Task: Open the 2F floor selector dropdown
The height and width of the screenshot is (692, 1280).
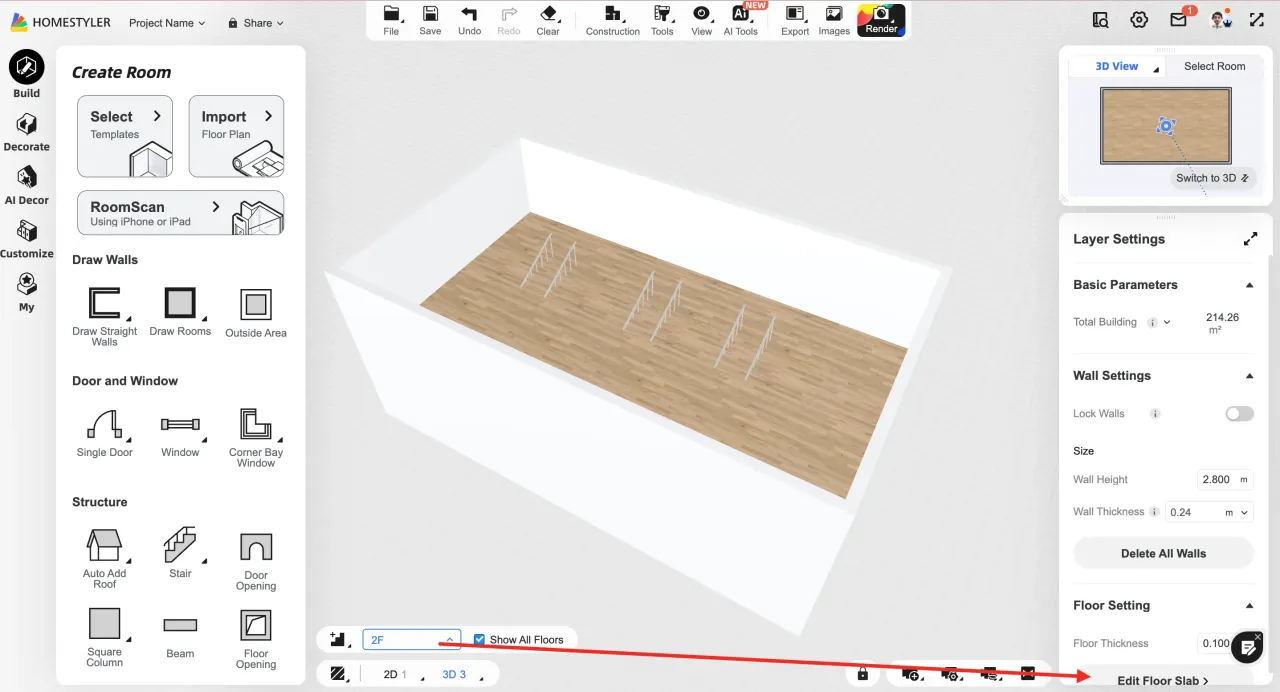Action: click(411, 640)
